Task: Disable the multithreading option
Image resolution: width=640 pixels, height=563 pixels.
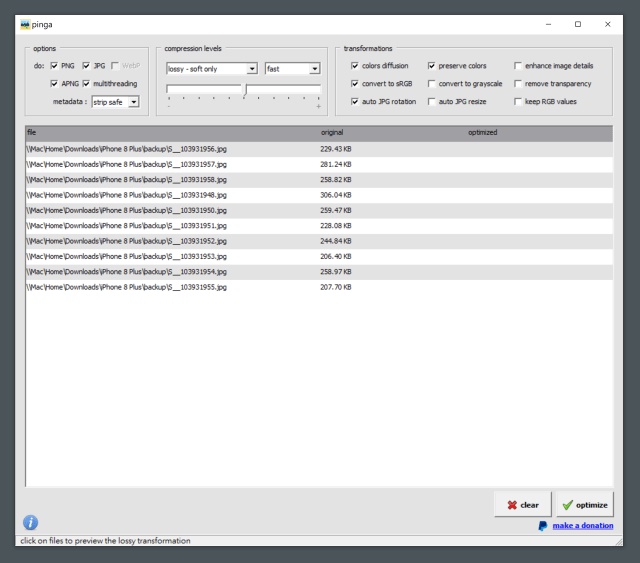Action: pos(86,84)
